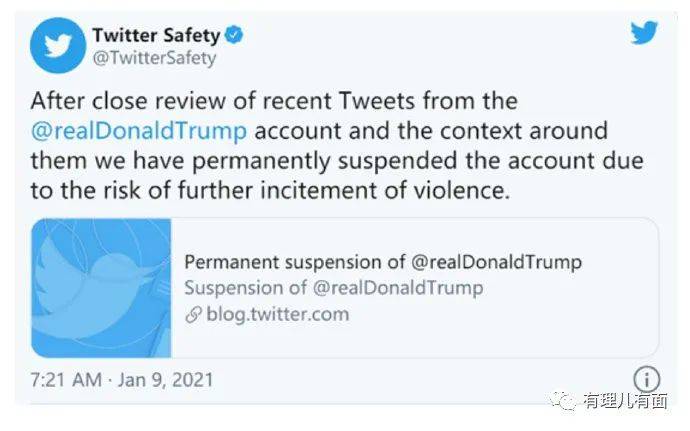The image size is (690, 431).
Task: Click the Twitter Safety profile avatar
Action: click(56, 46)
